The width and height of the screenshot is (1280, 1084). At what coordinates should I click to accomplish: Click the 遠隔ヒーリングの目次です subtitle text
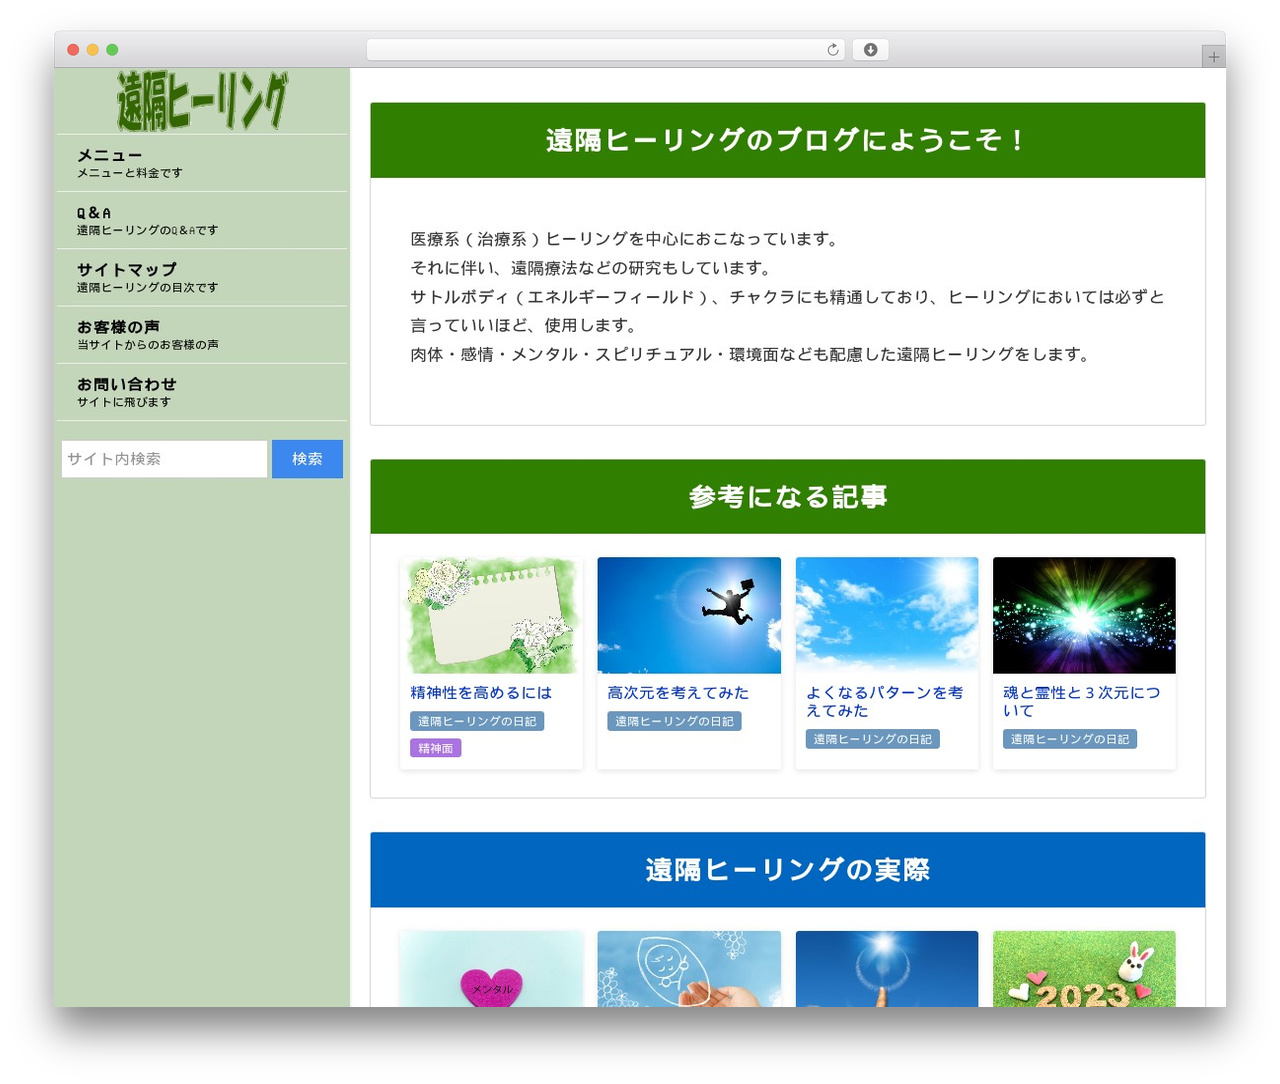(147, 288)
